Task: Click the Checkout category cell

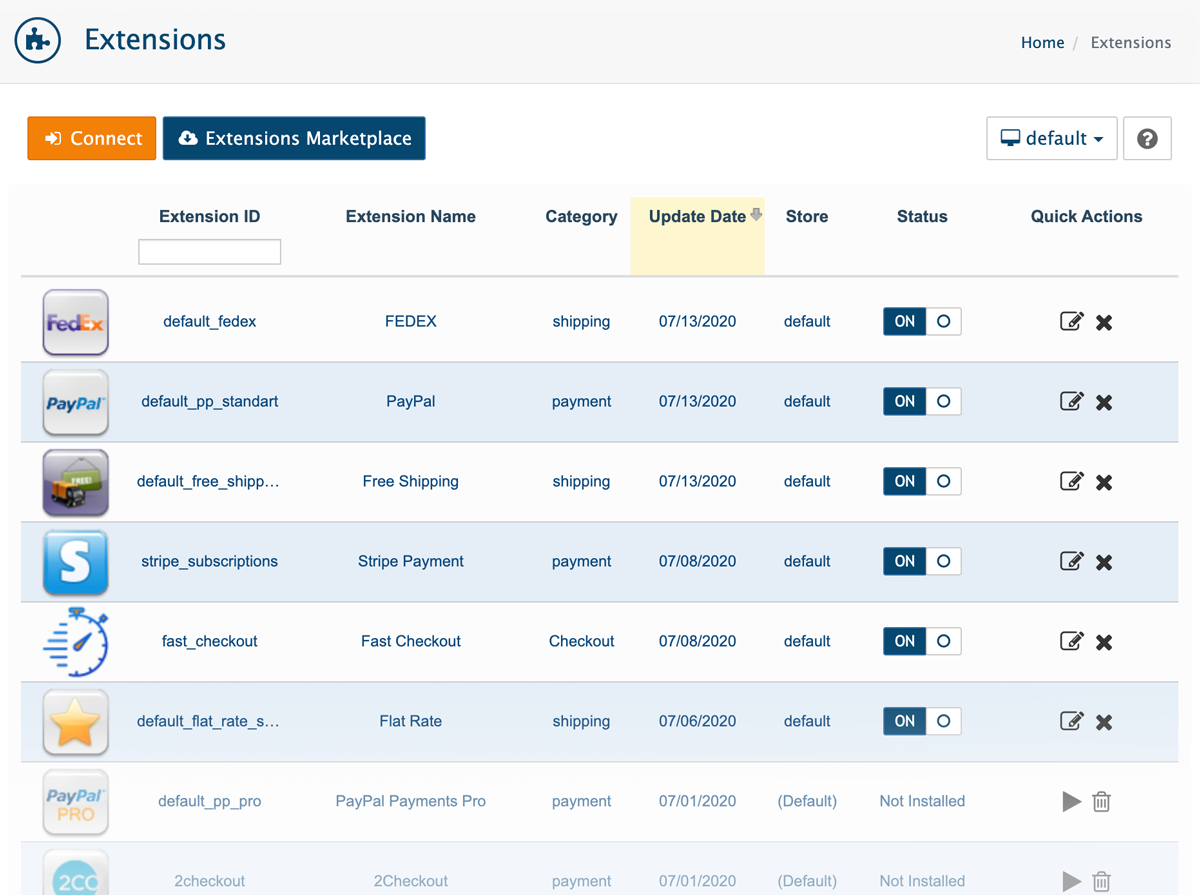Action: click(582, 641)
